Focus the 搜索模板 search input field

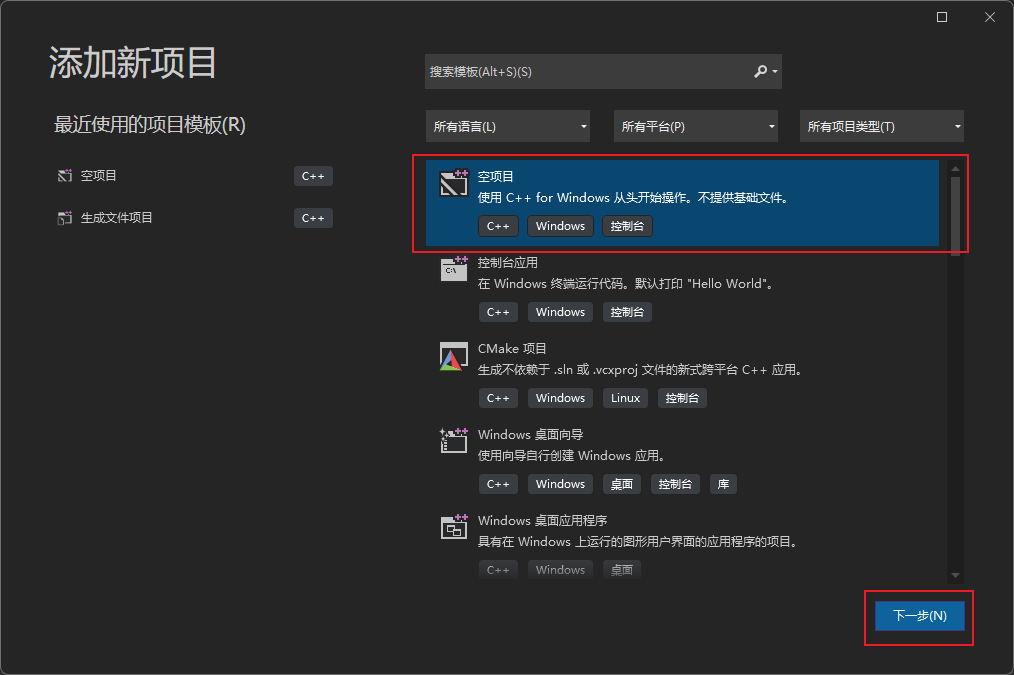point(585,72)
